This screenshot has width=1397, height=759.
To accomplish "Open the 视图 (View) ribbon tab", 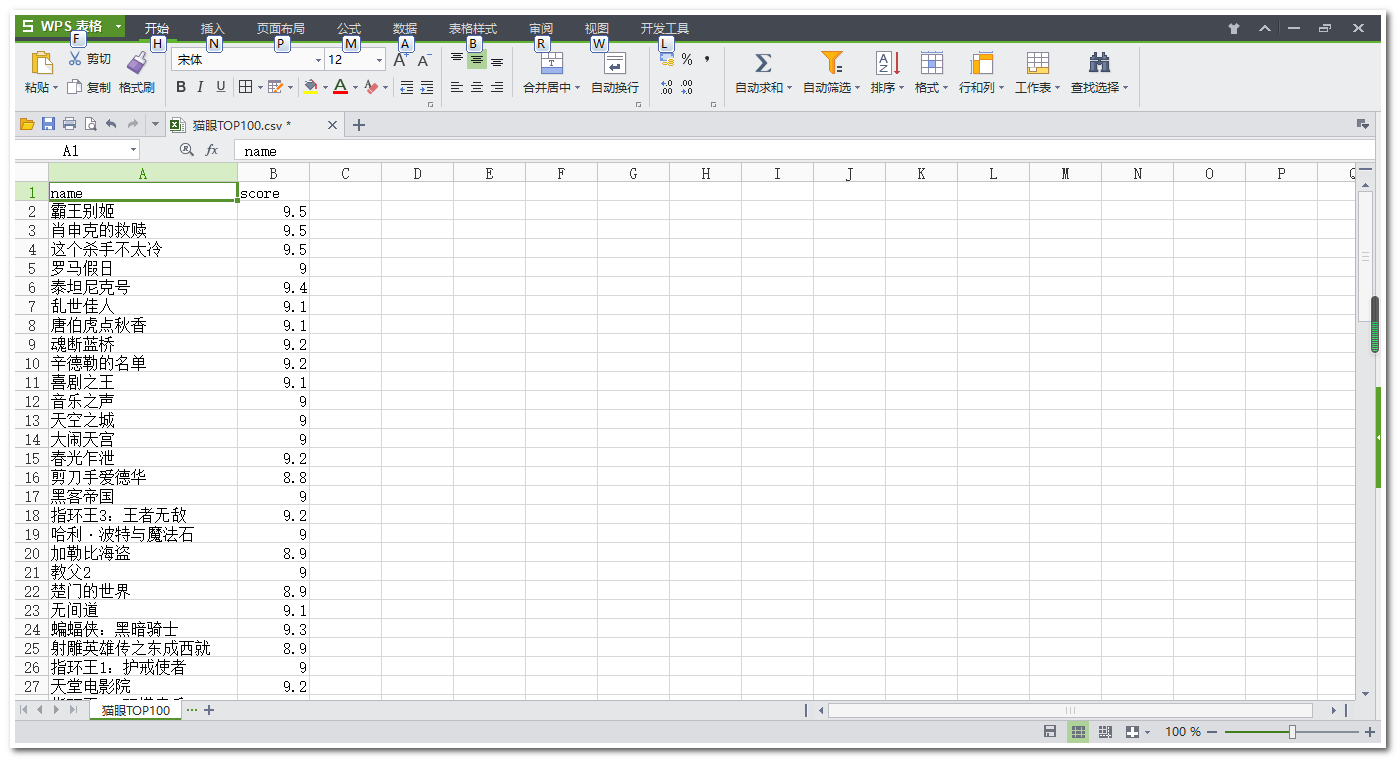I will 597,28.
